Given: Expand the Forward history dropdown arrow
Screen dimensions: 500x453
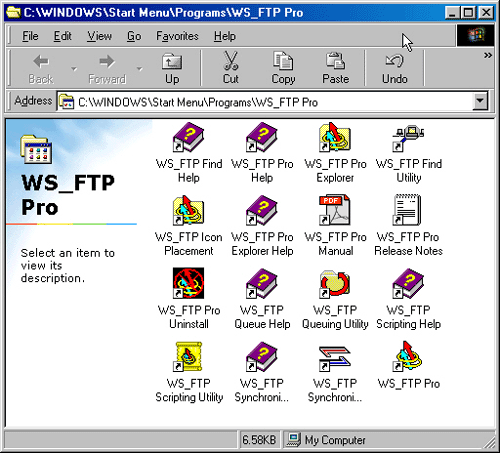Looking at the screenshot, I should coord(140,69).
